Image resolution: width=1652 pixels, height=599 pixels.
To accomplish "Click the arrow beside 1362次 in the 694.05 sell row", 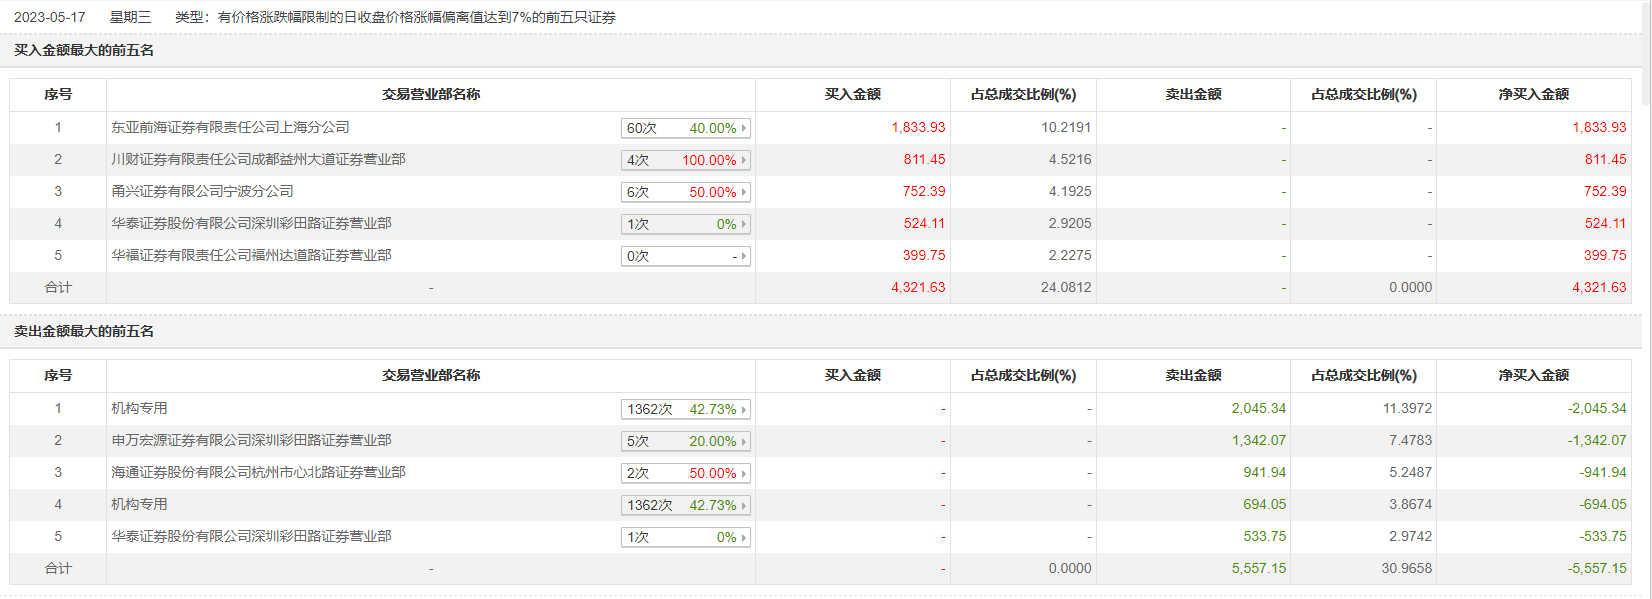I will [744, 505].
